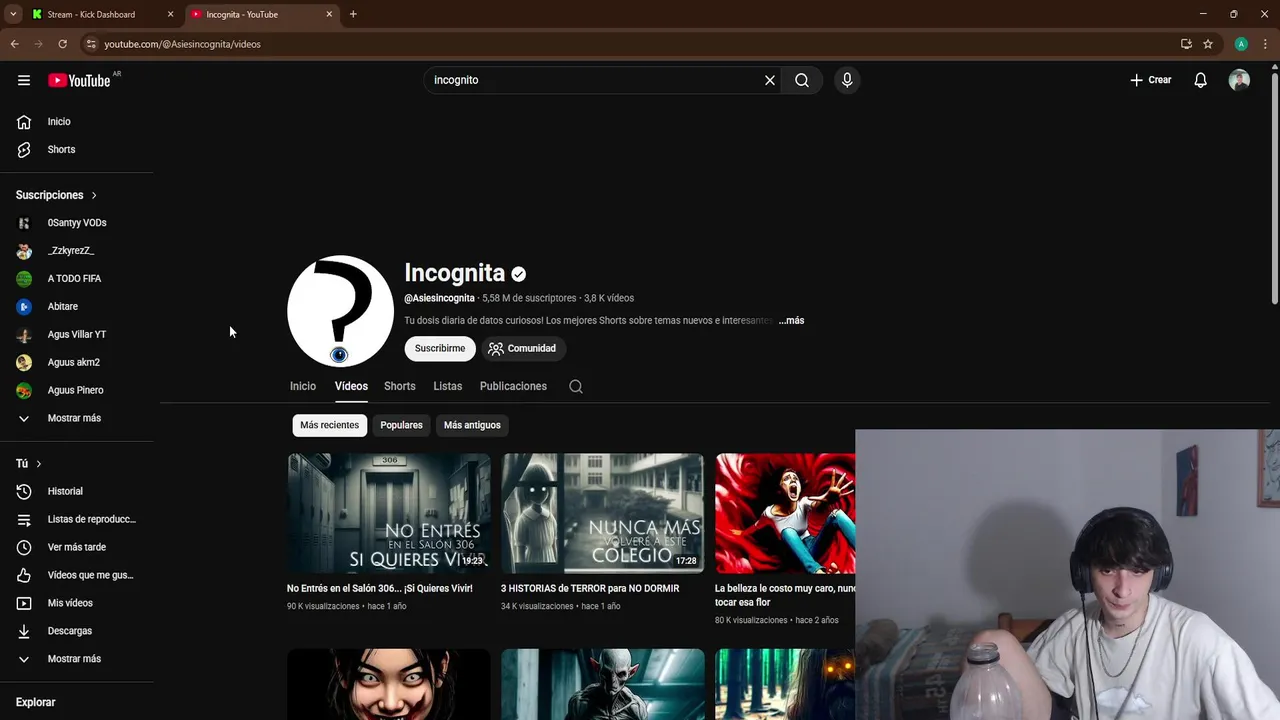Viewport: 1280px width, 720px height.
Task: Open the Chrome profile avatar in toolbar
Action: (1241, 44)
